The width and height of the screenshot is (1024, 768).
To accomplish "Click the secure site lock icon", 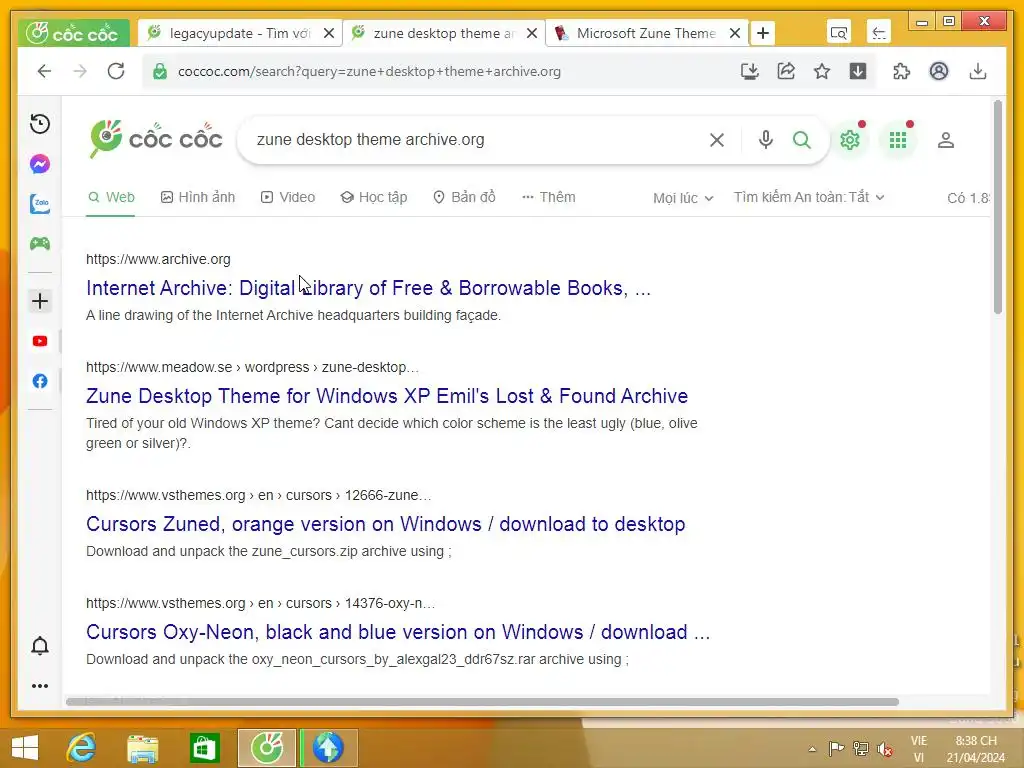I will pyautogui.click(x=160, y=71).
